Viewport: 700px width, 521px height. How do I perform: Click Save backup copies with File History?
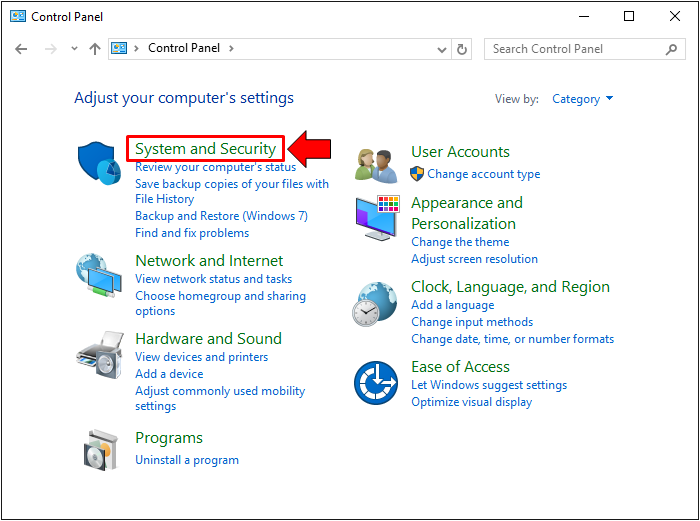tap(232, 191)
